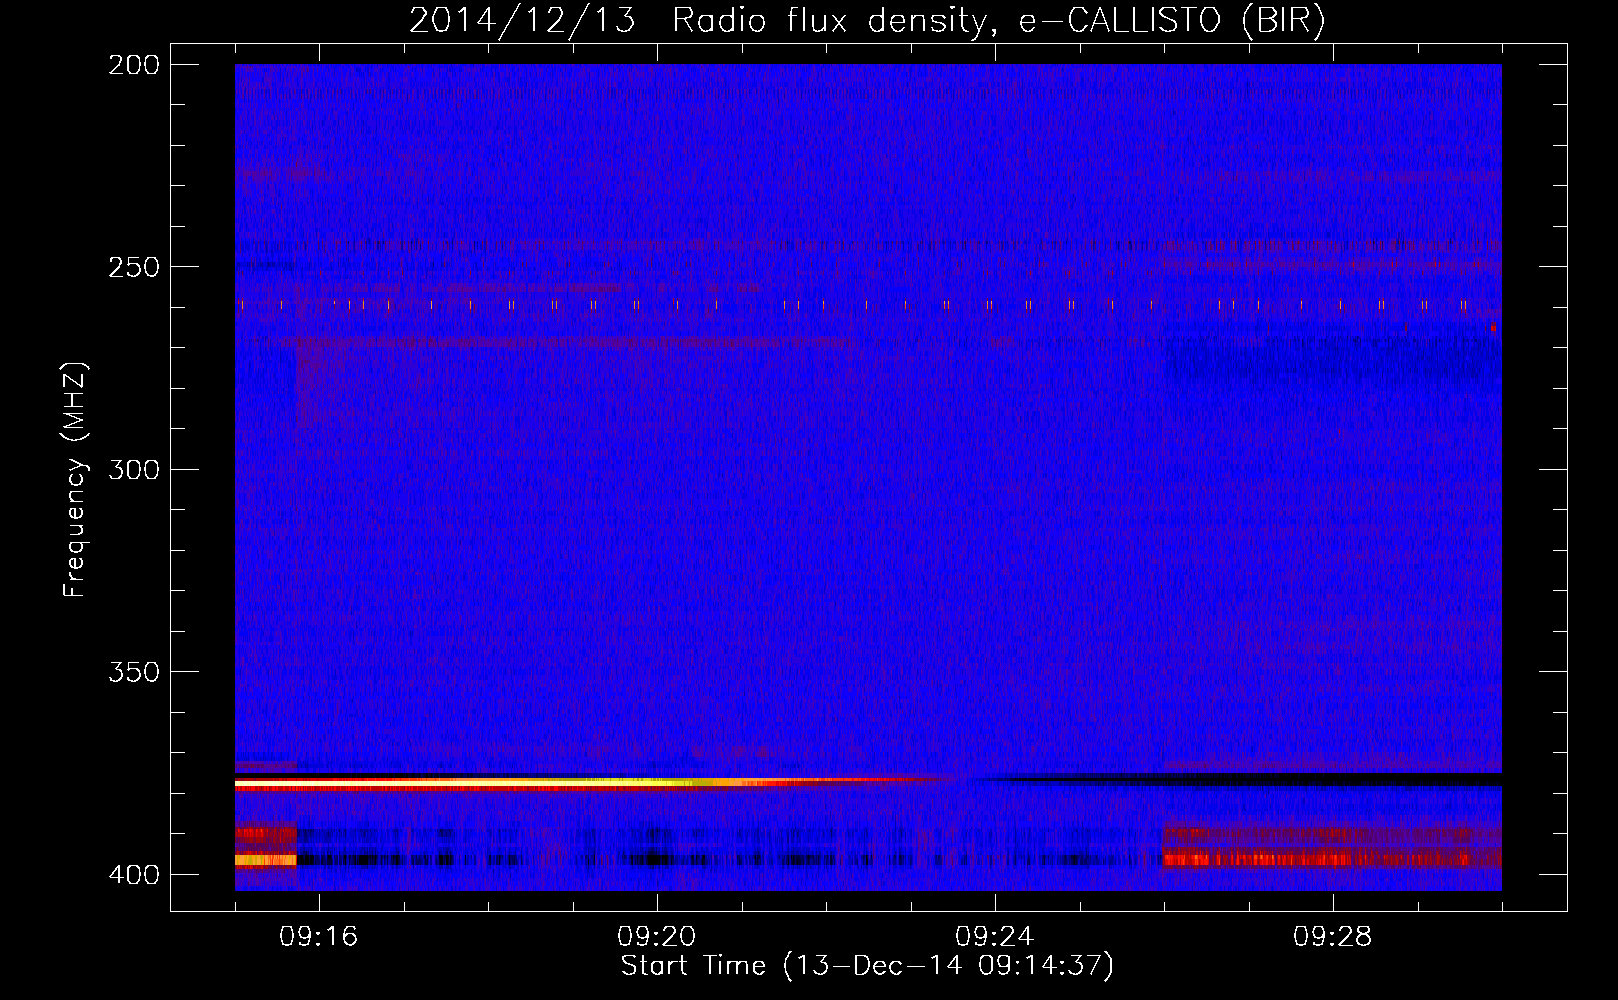Click the 09:28 time tick label
Image resolution: width=1618 pixels, height=1000 pixels.
point(1333,937)
